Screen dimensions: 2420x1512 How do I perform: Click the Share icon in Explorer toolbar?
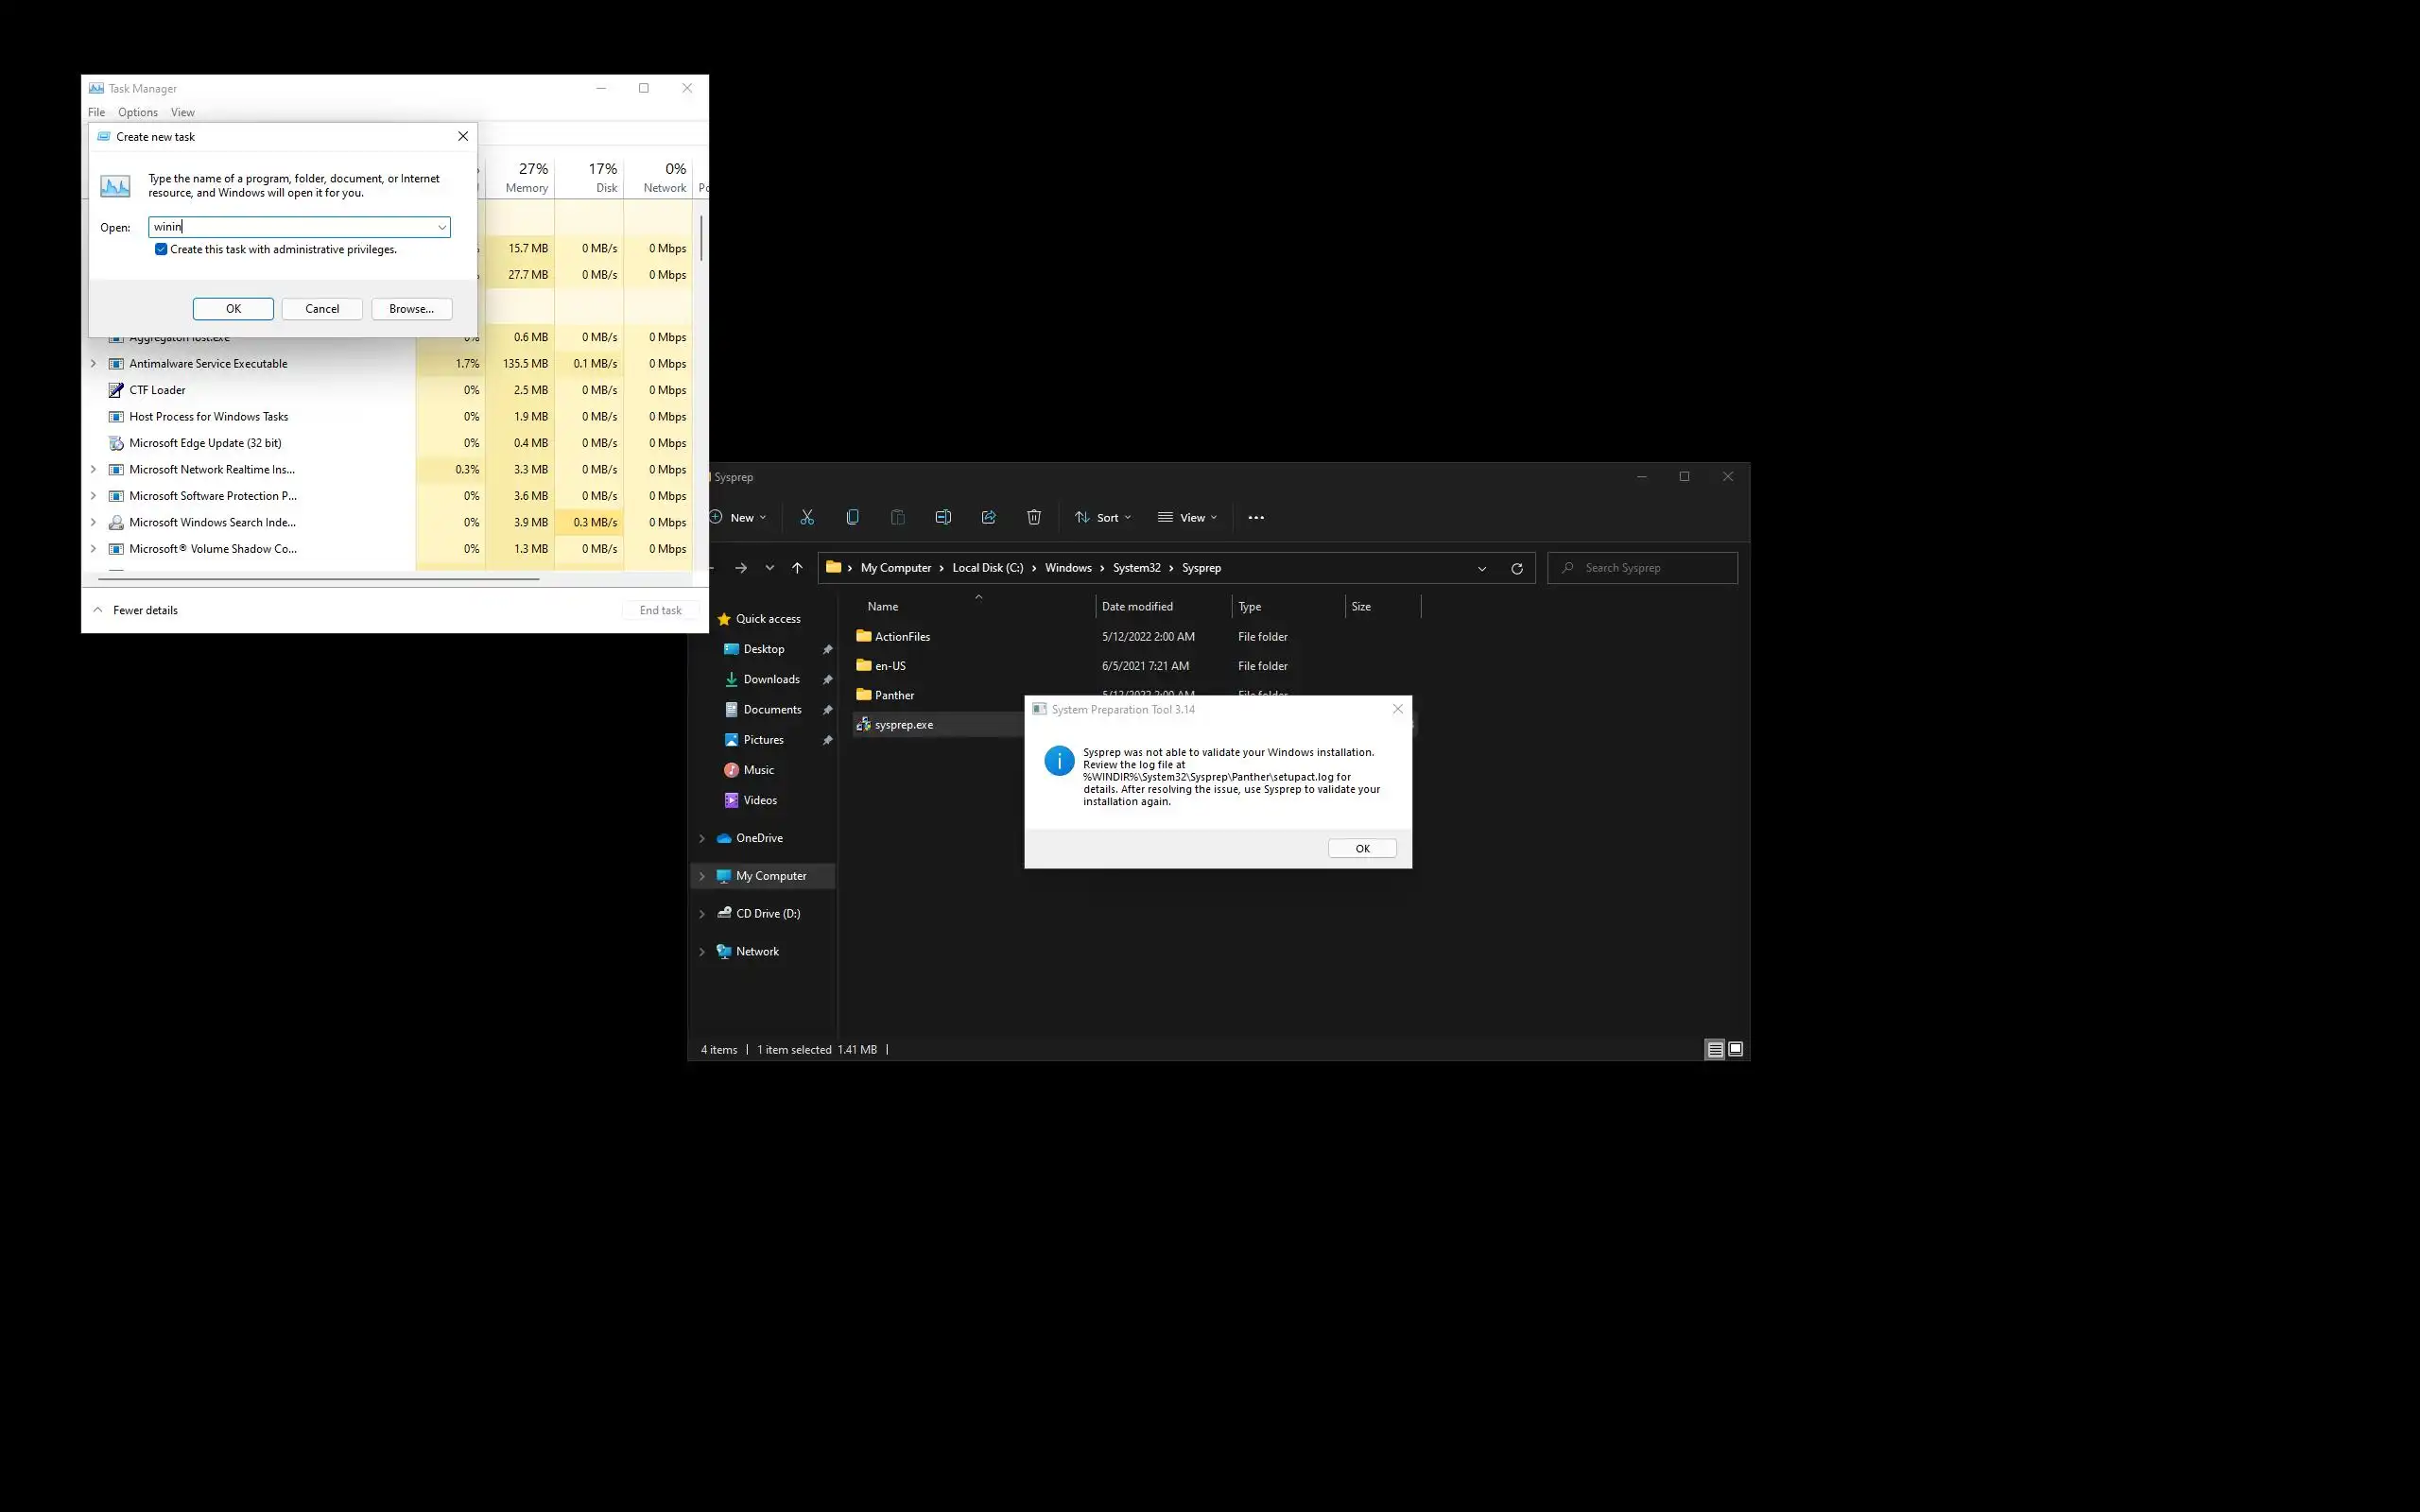click(x=988, y=517)
